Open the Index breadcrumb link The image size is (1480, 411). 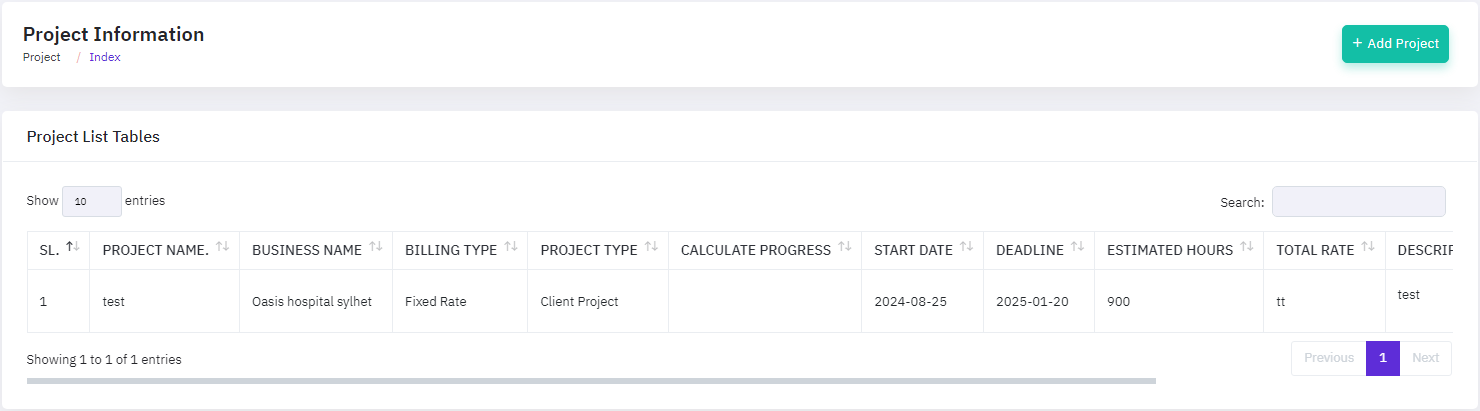[105, 58]
